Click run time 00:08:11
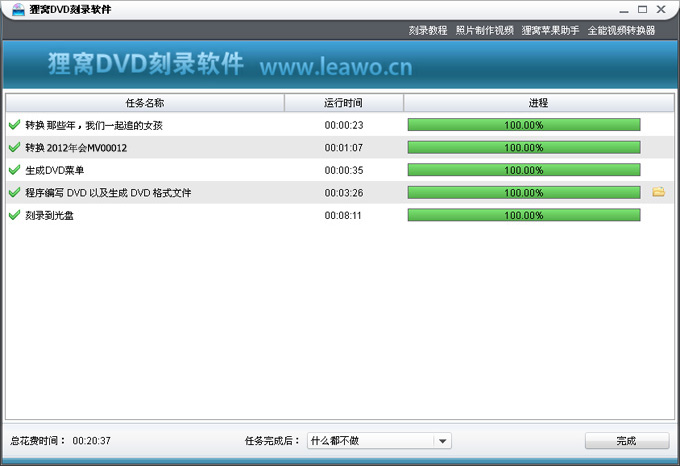Screen dimensions: 680x466 coord(343,215)
